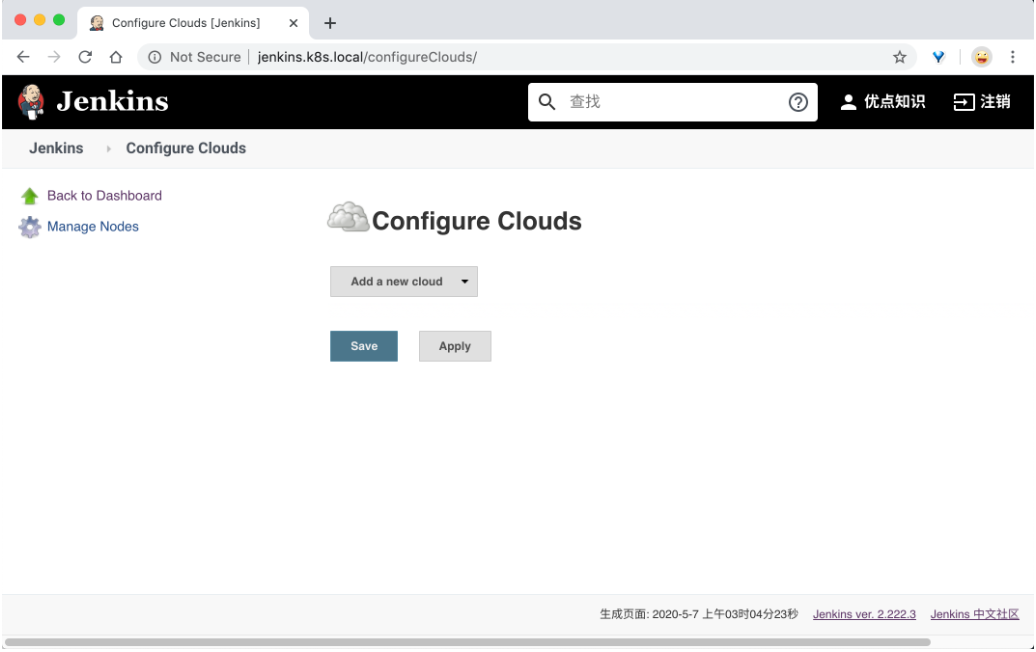Screen dimensions: 1036x652
Task: Open the Back to Dashboard link
Action: [104, 196]
